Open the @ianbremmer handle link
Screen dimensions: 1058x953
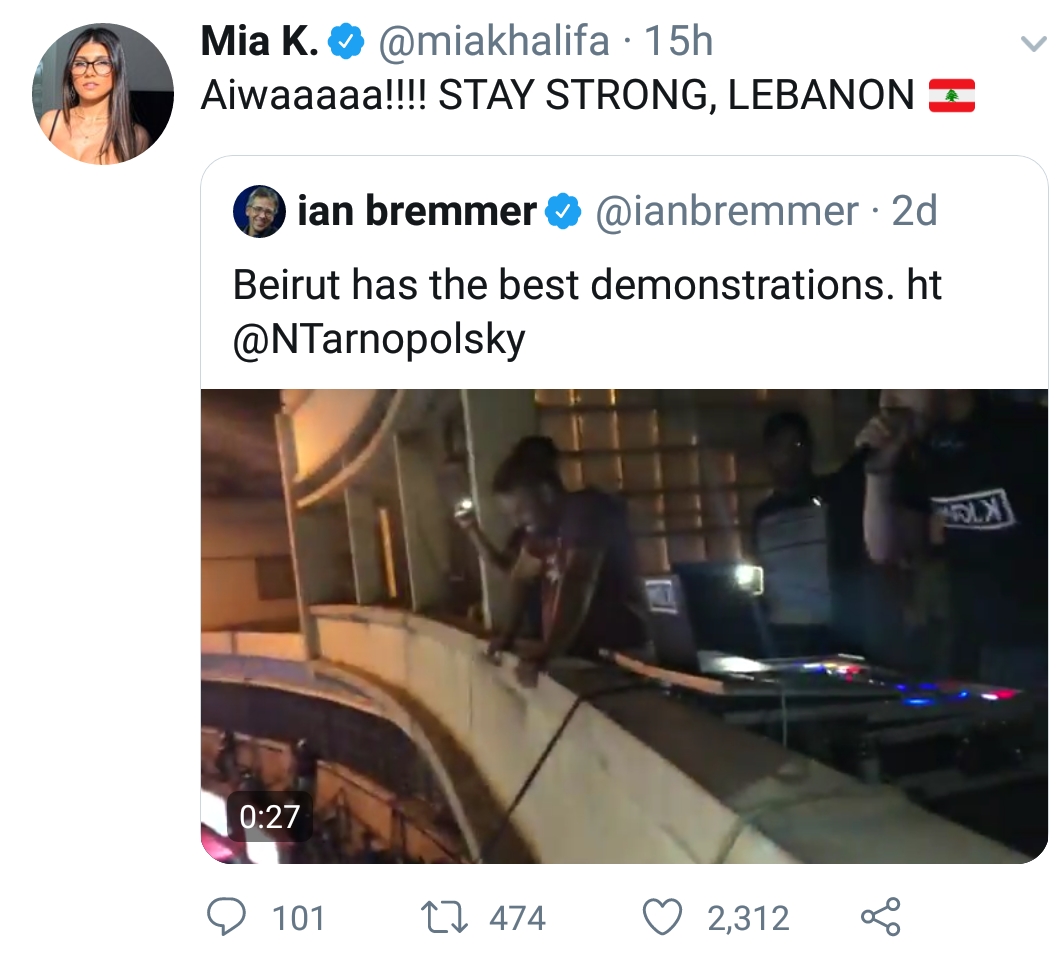click(727, 211)
